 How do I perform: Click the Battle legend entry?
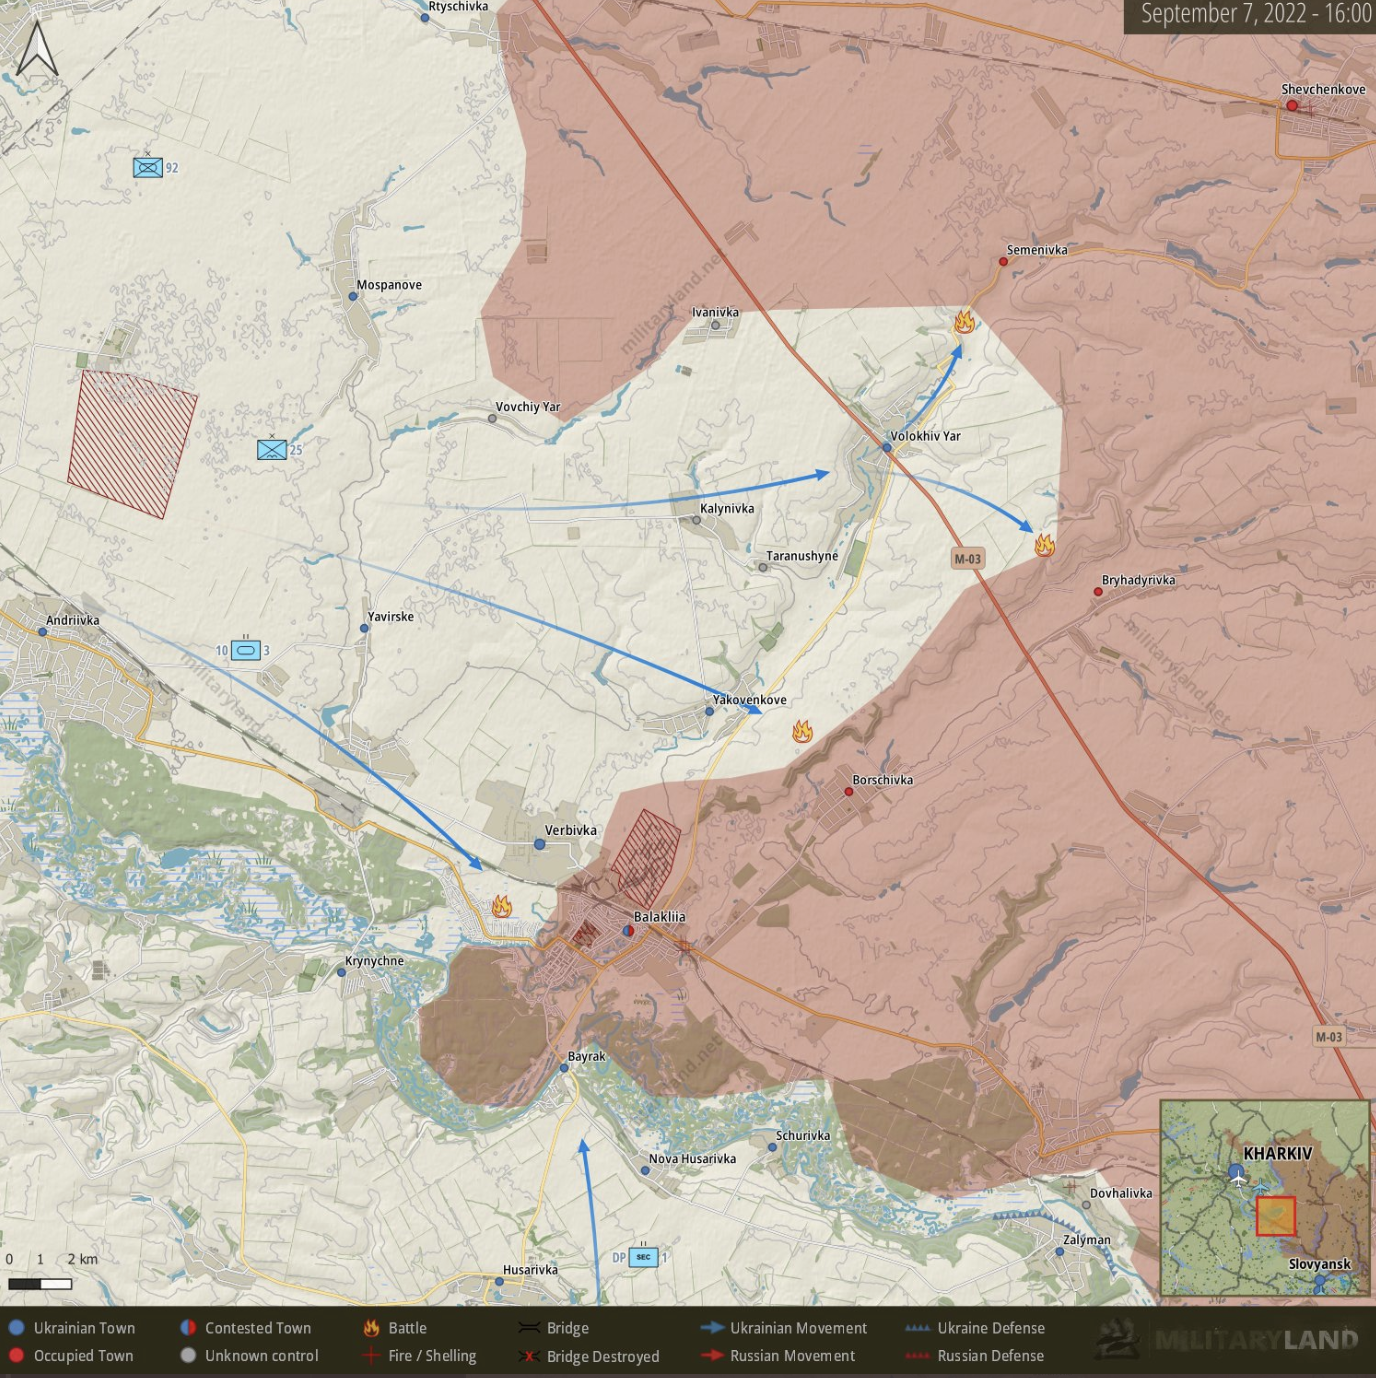pyautogui.click(x=396, y=1328)
